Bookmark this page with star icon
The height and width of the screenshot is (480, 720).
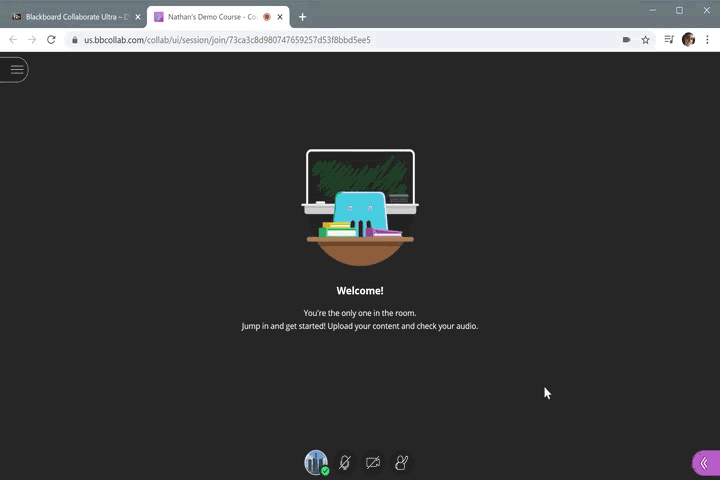tap(645, 40)
